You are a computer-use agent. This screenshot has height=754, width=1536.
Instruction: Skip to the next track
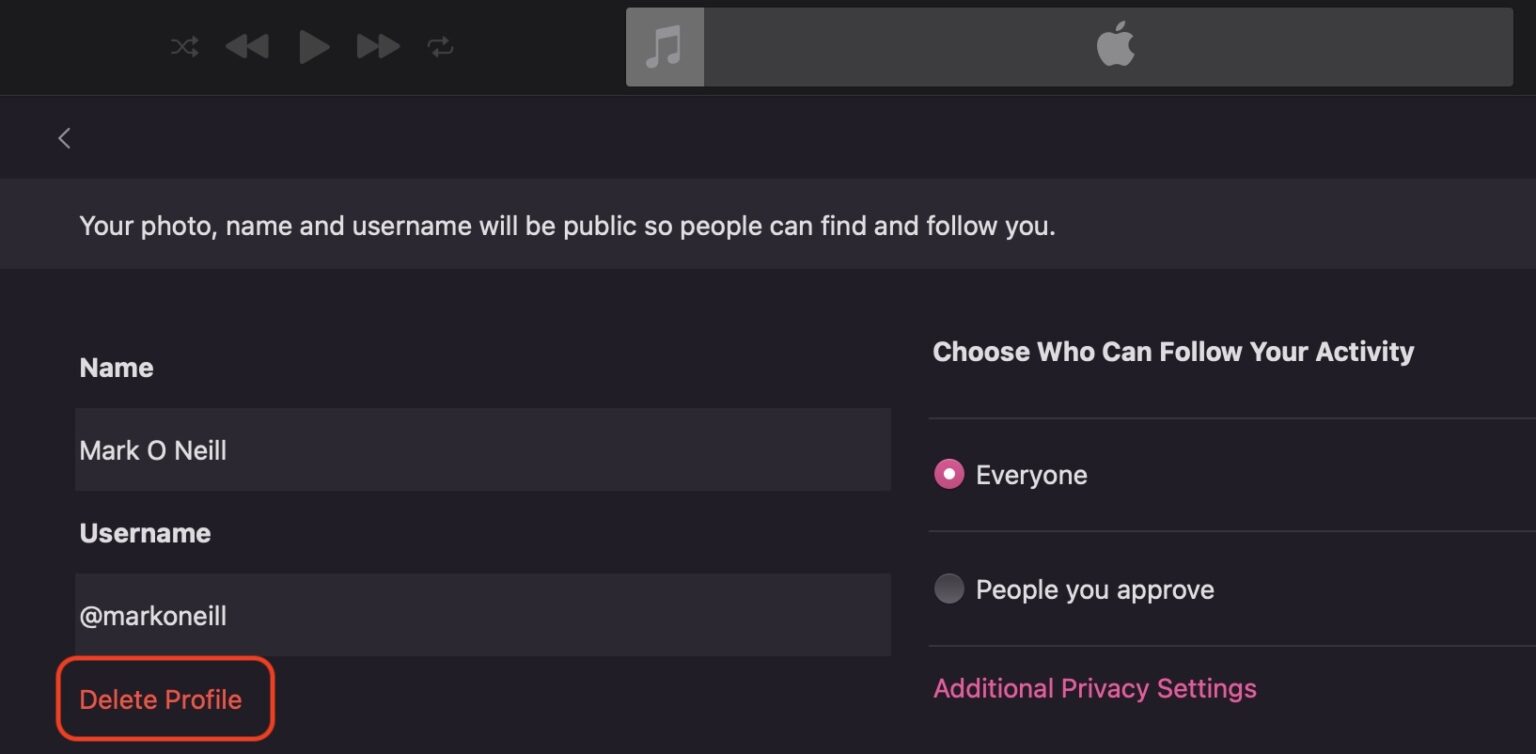(378, 47)
